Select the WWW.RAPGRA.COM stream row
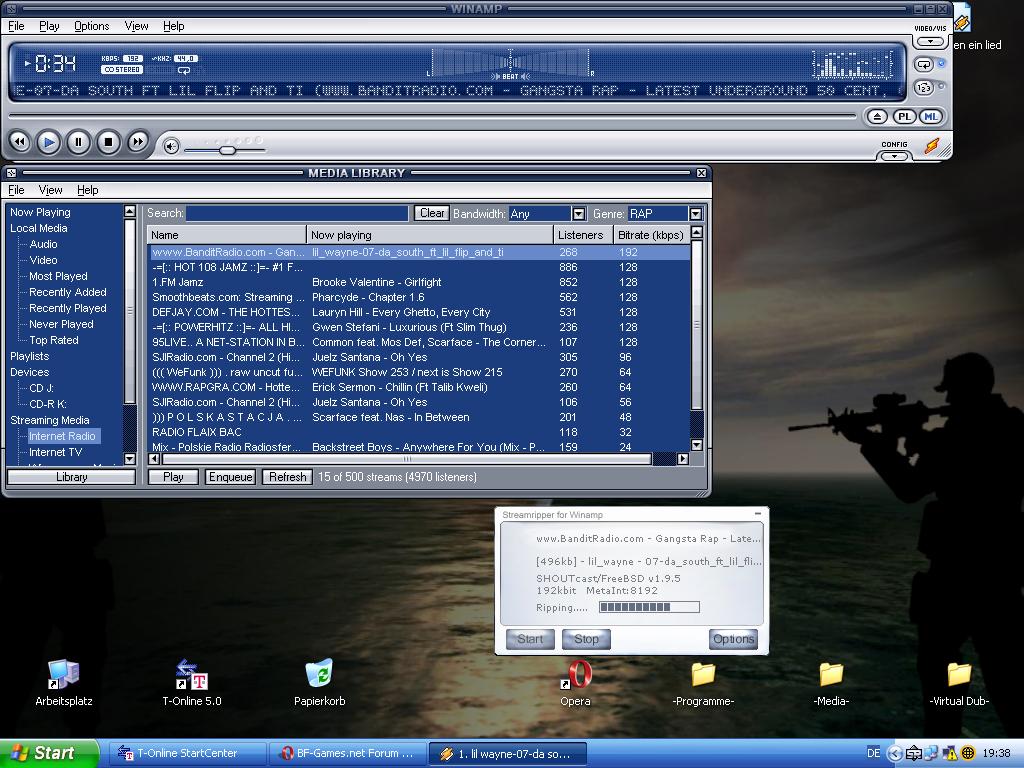The width and height of the screenshot is (1024, 768). [419, 387]
